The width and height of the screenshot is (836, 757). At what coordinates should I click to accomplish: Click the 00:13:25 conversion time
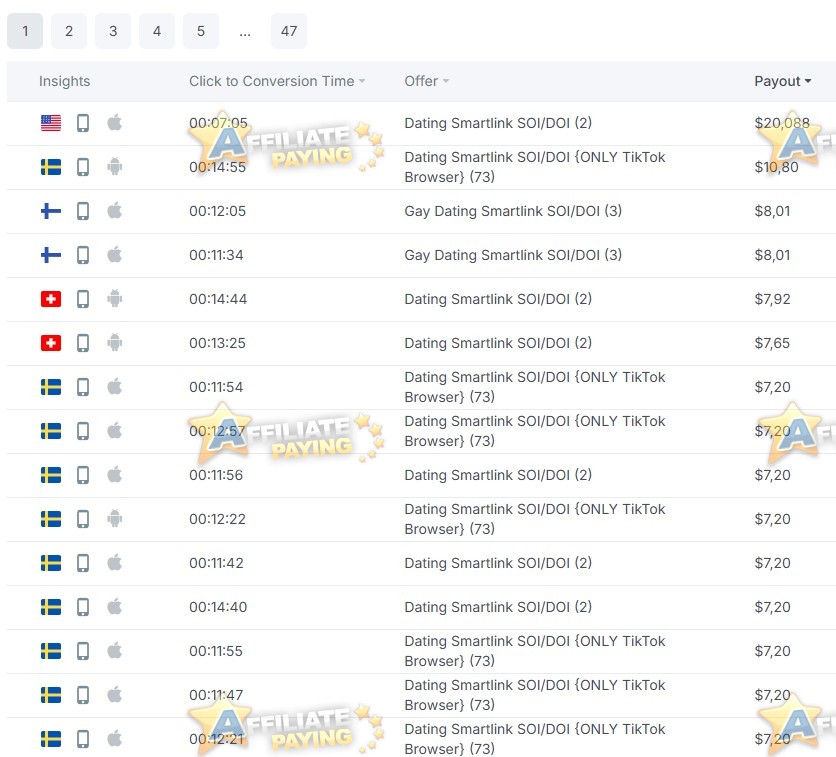(x=218, y=343)
